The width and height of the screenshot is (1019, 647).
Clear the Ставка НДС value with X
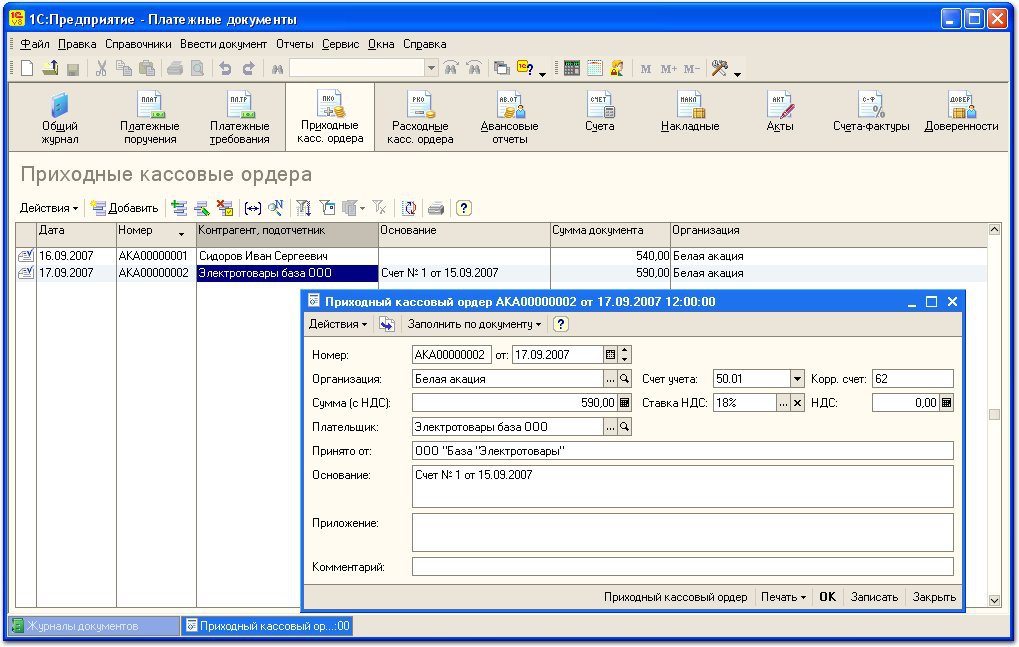[797, 403]
